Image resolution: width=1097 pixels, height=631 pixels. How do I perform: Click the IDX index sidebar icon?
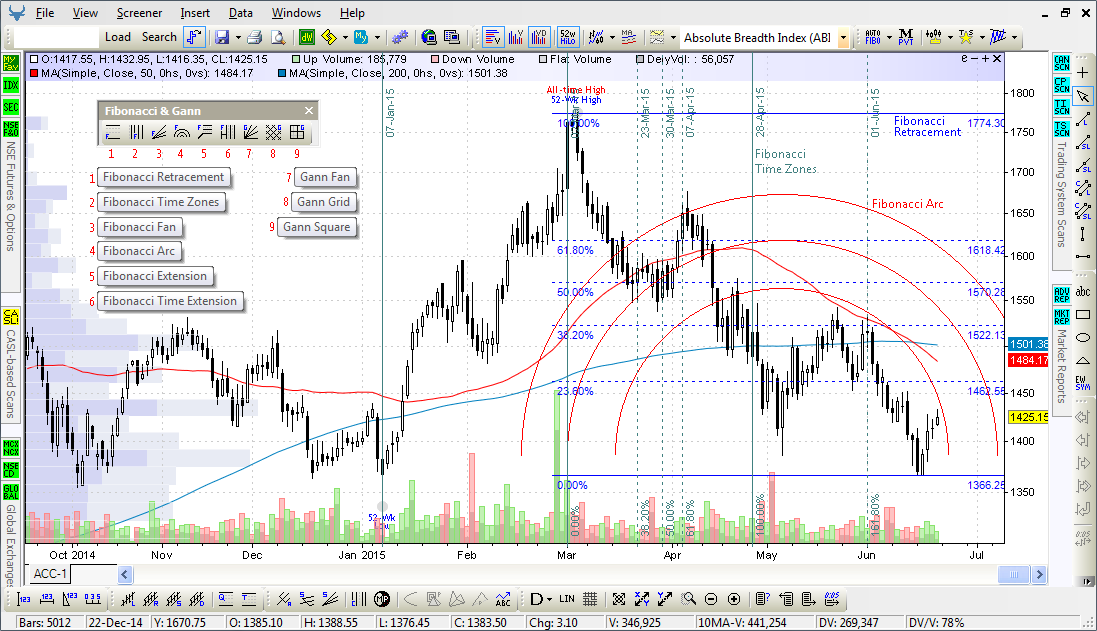point(10,85)
